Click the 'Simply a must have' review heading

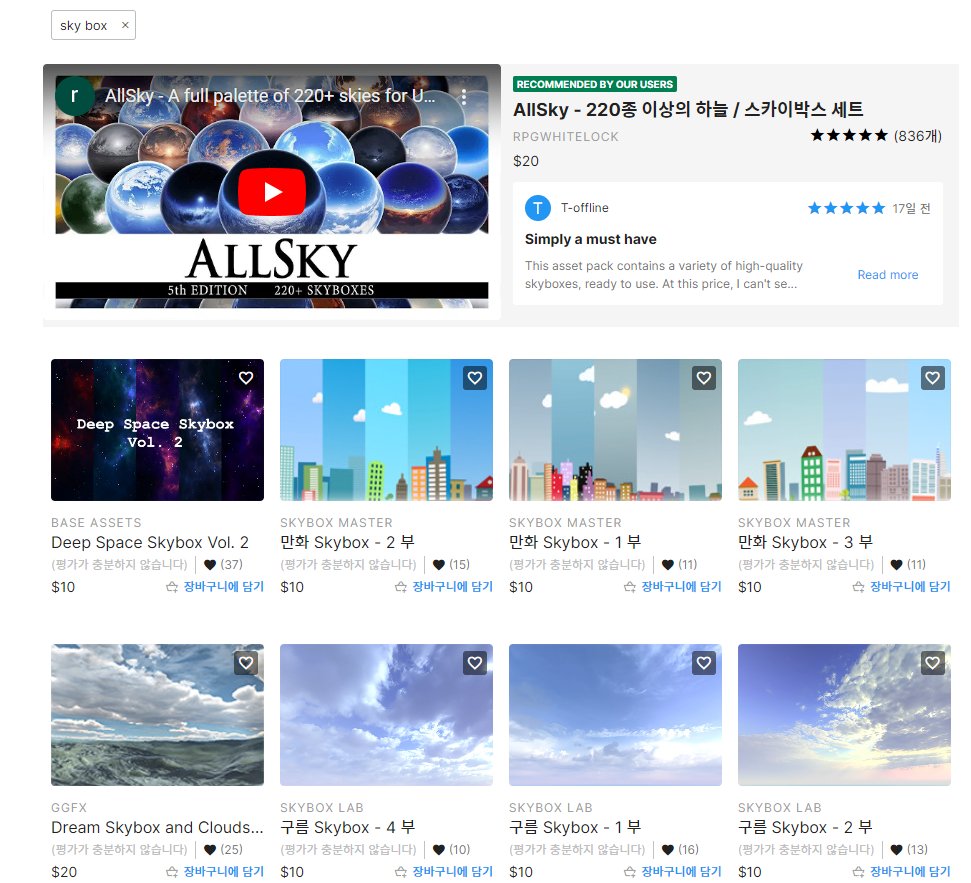point(591,240)
